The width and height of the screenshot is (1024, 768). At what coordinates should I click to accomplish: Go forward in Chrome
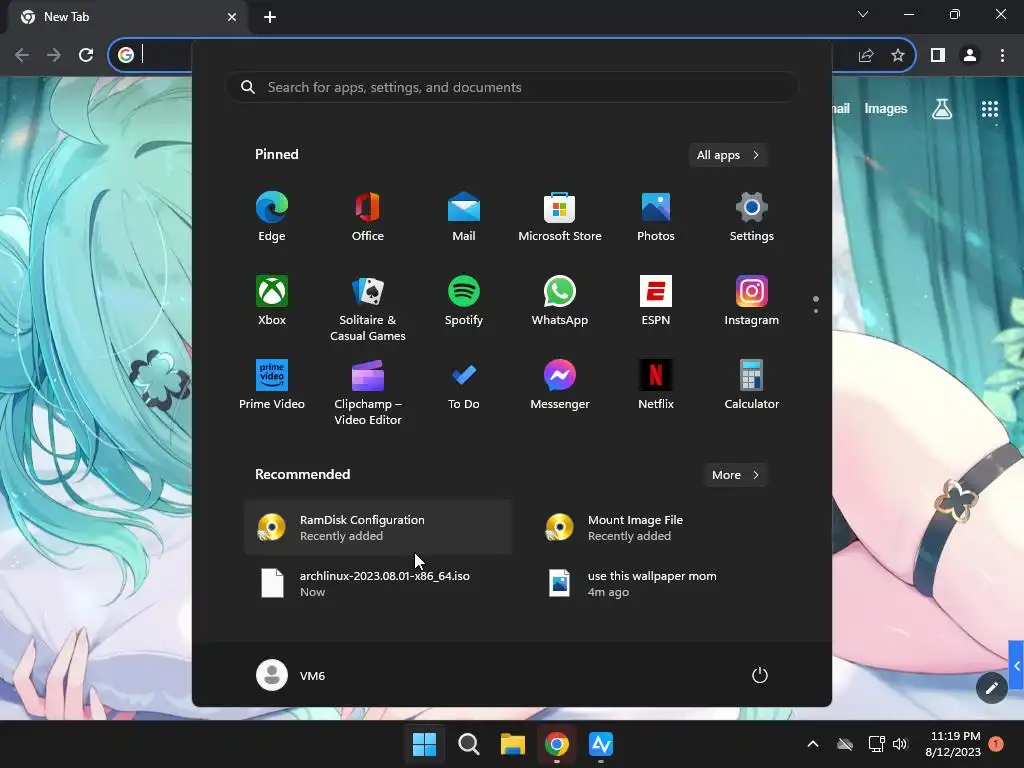(54, 56)
